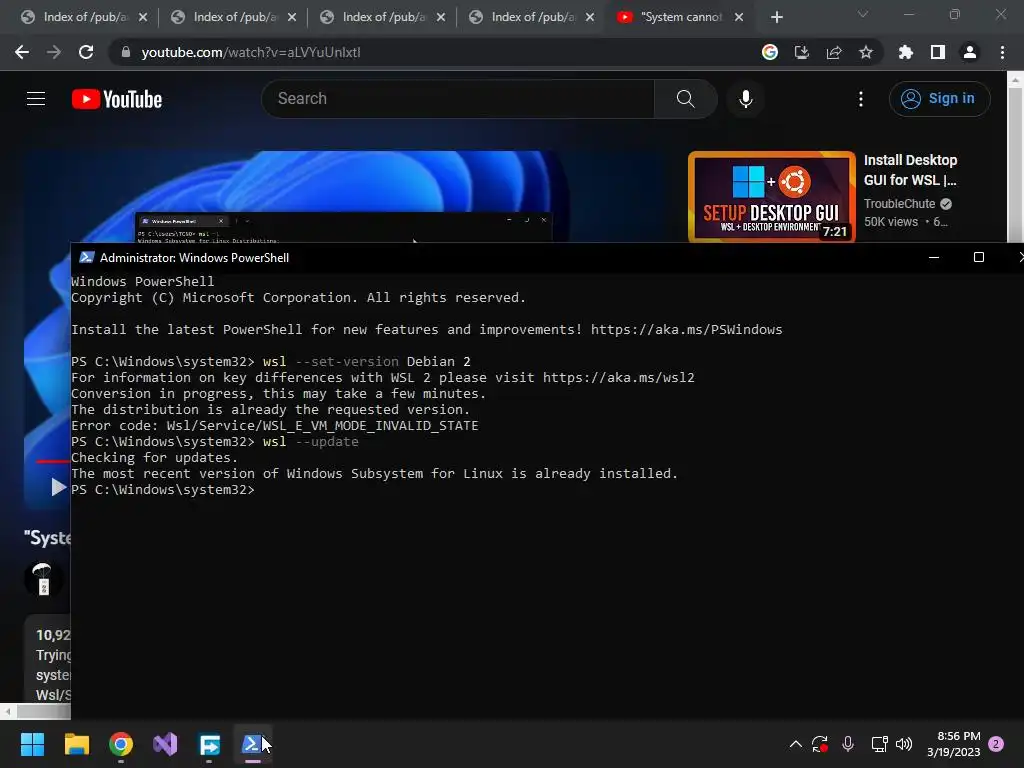This screenshot has width=1024, height=768.
Task: Go back in Chrome browser
Action: (x=22, y=52)
